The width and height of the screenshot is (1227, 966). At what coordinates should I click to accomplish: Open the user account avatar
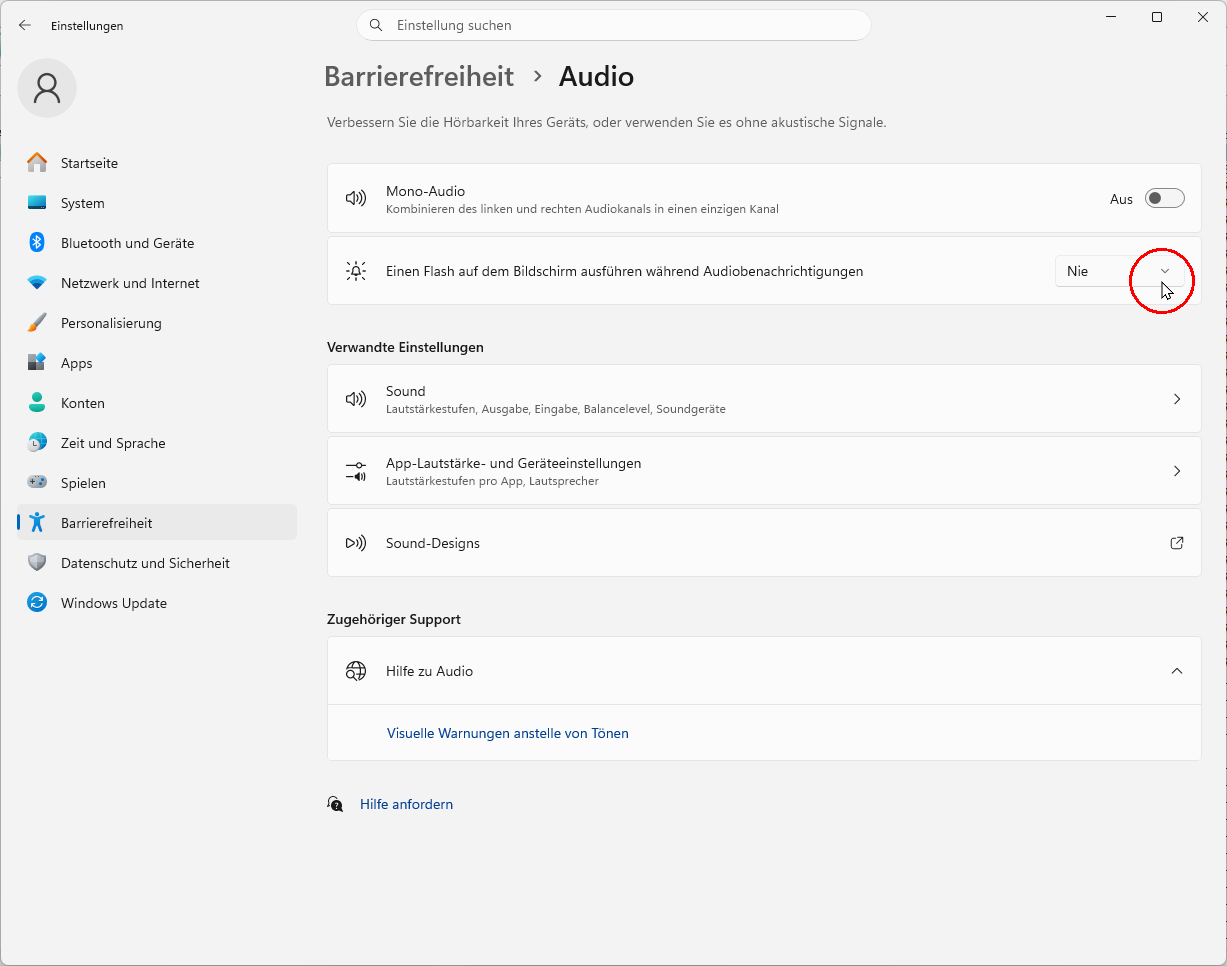tap(47, 88)
